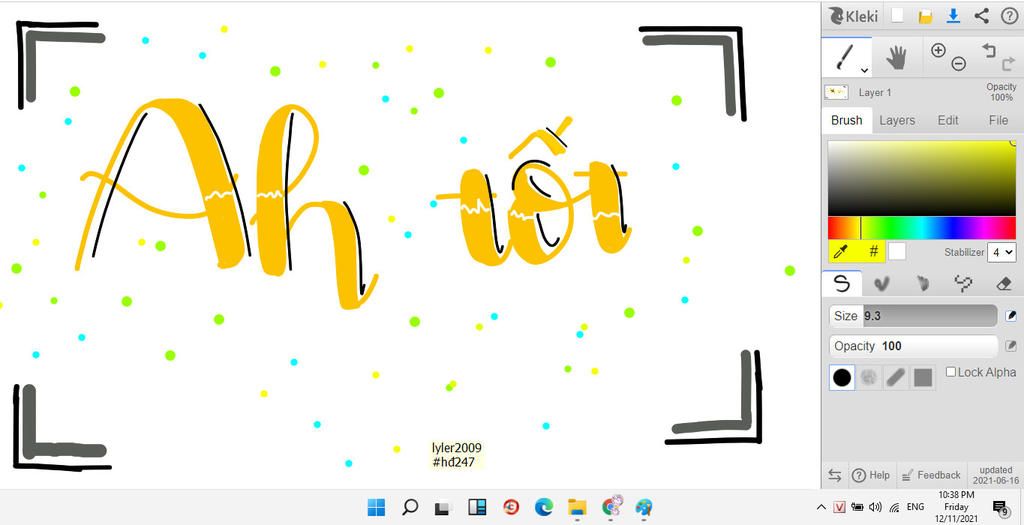Enable the Lock Alpha checkbox
This screenshot has width=1024, height=525.
click(x=951, y=372)
